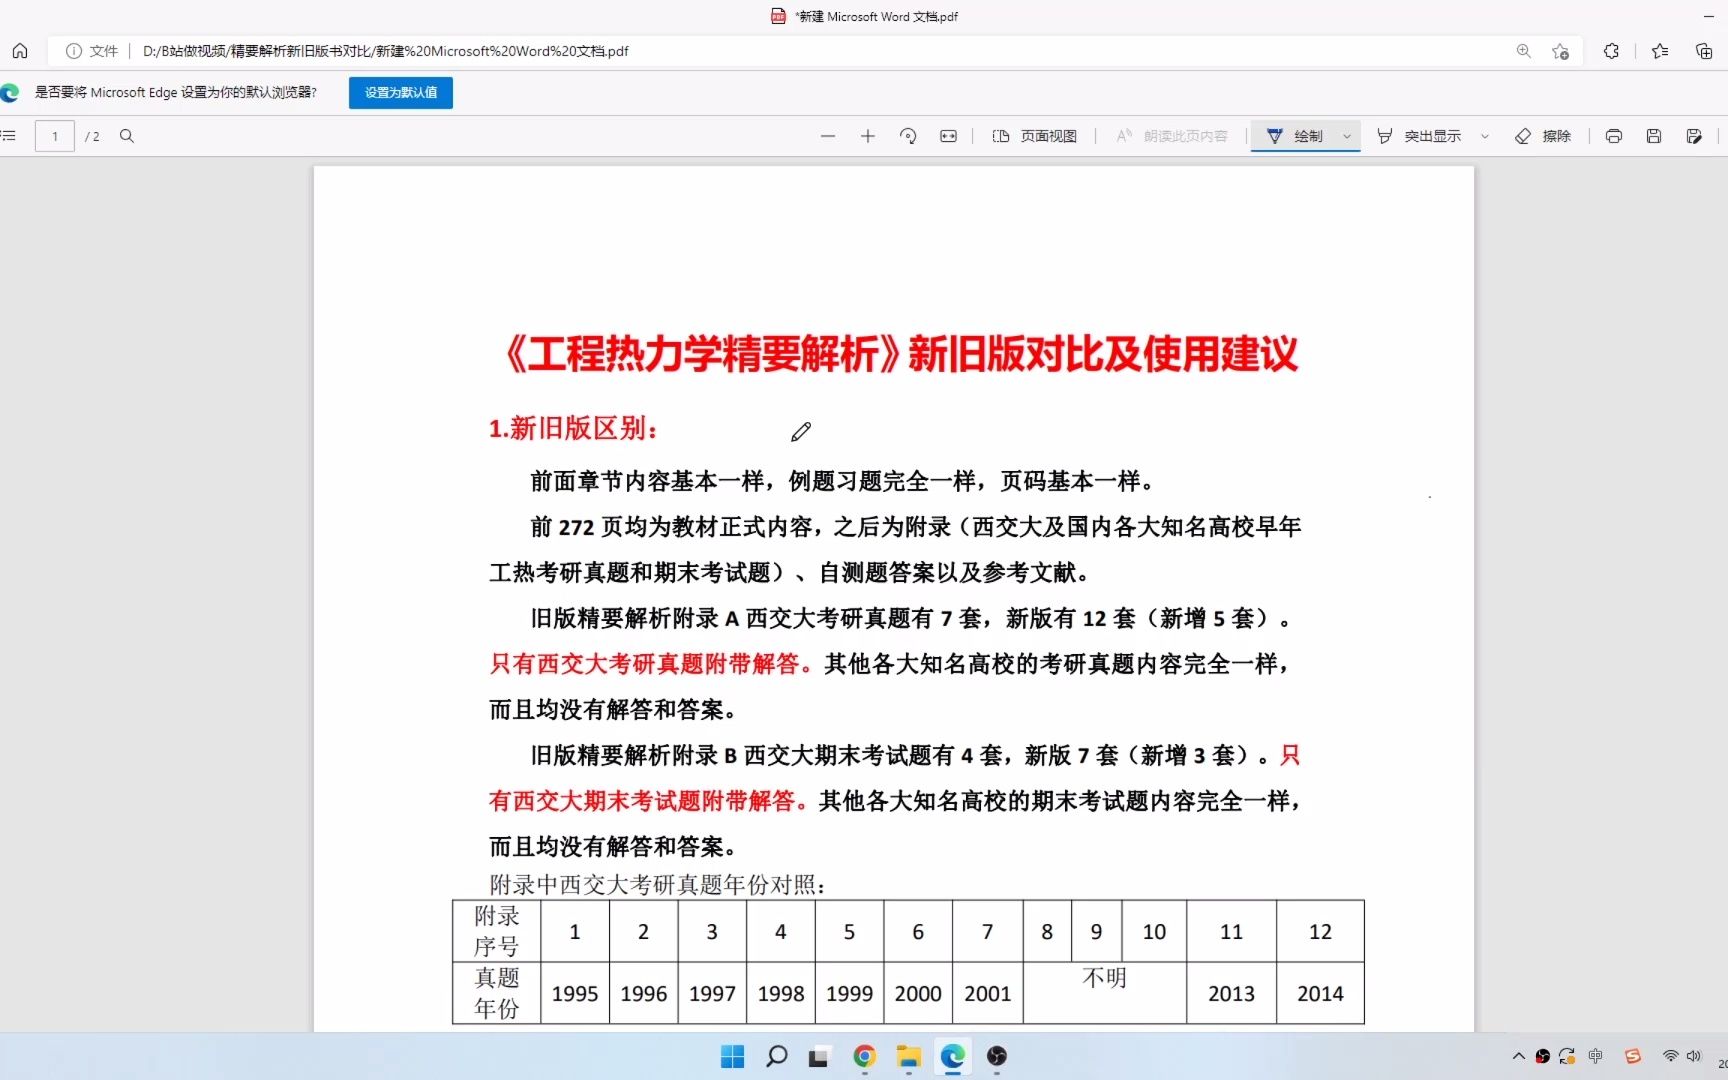Fit PDF page to width

tap(948, 136)
